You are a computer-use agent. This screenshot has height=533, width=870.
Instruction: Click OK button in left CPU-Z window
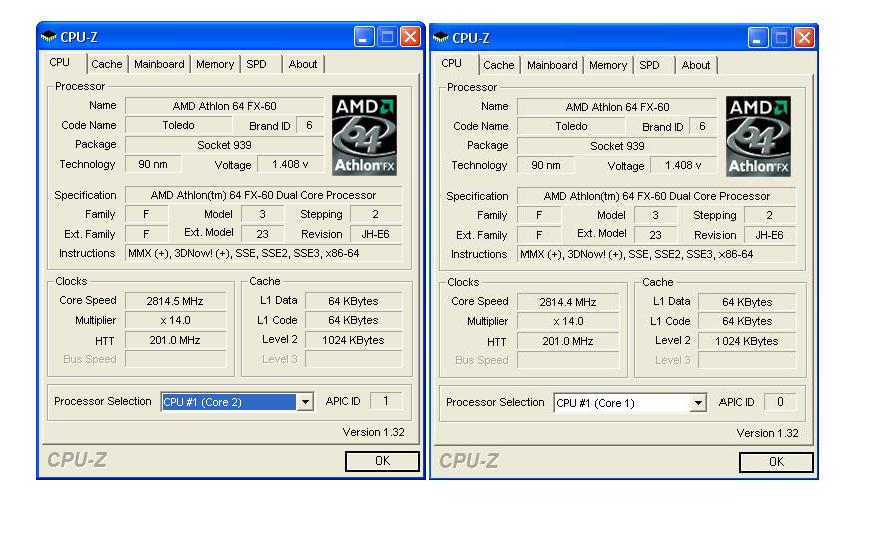pyautogui.click(x=382, y=461)
